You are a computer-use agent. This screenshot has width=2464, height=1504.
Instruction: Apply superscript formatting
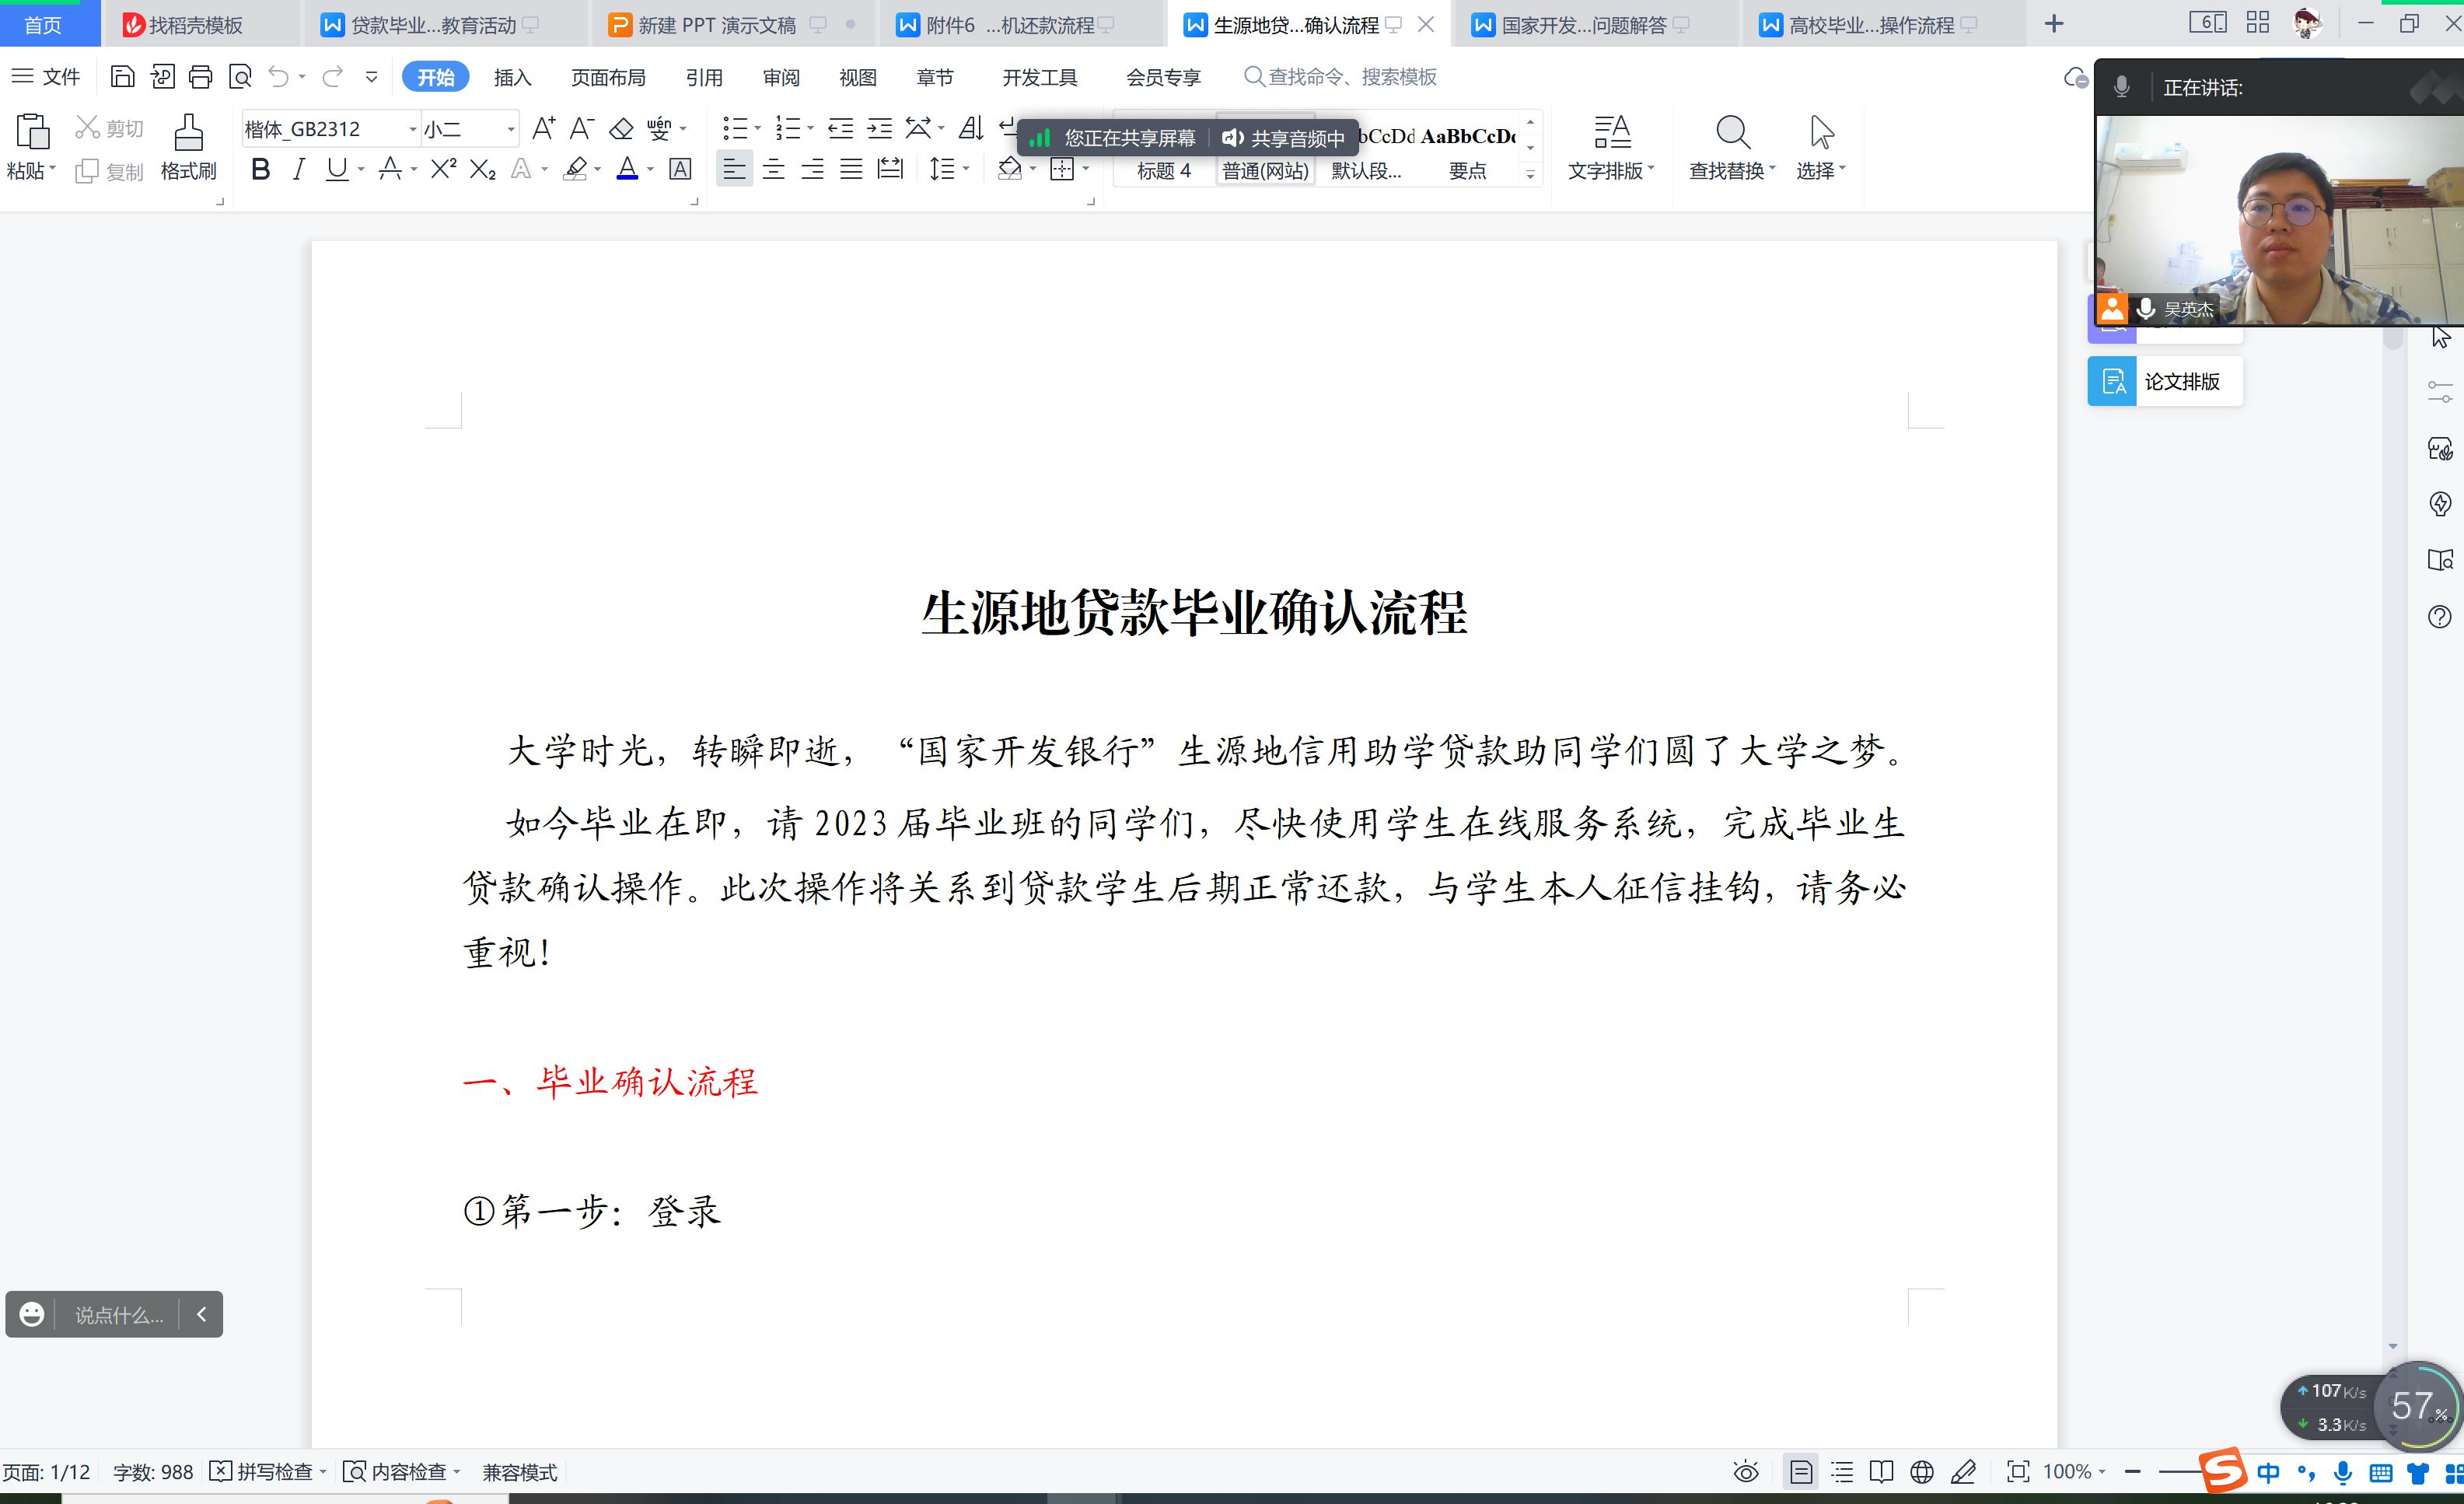(x=443, y=170)
